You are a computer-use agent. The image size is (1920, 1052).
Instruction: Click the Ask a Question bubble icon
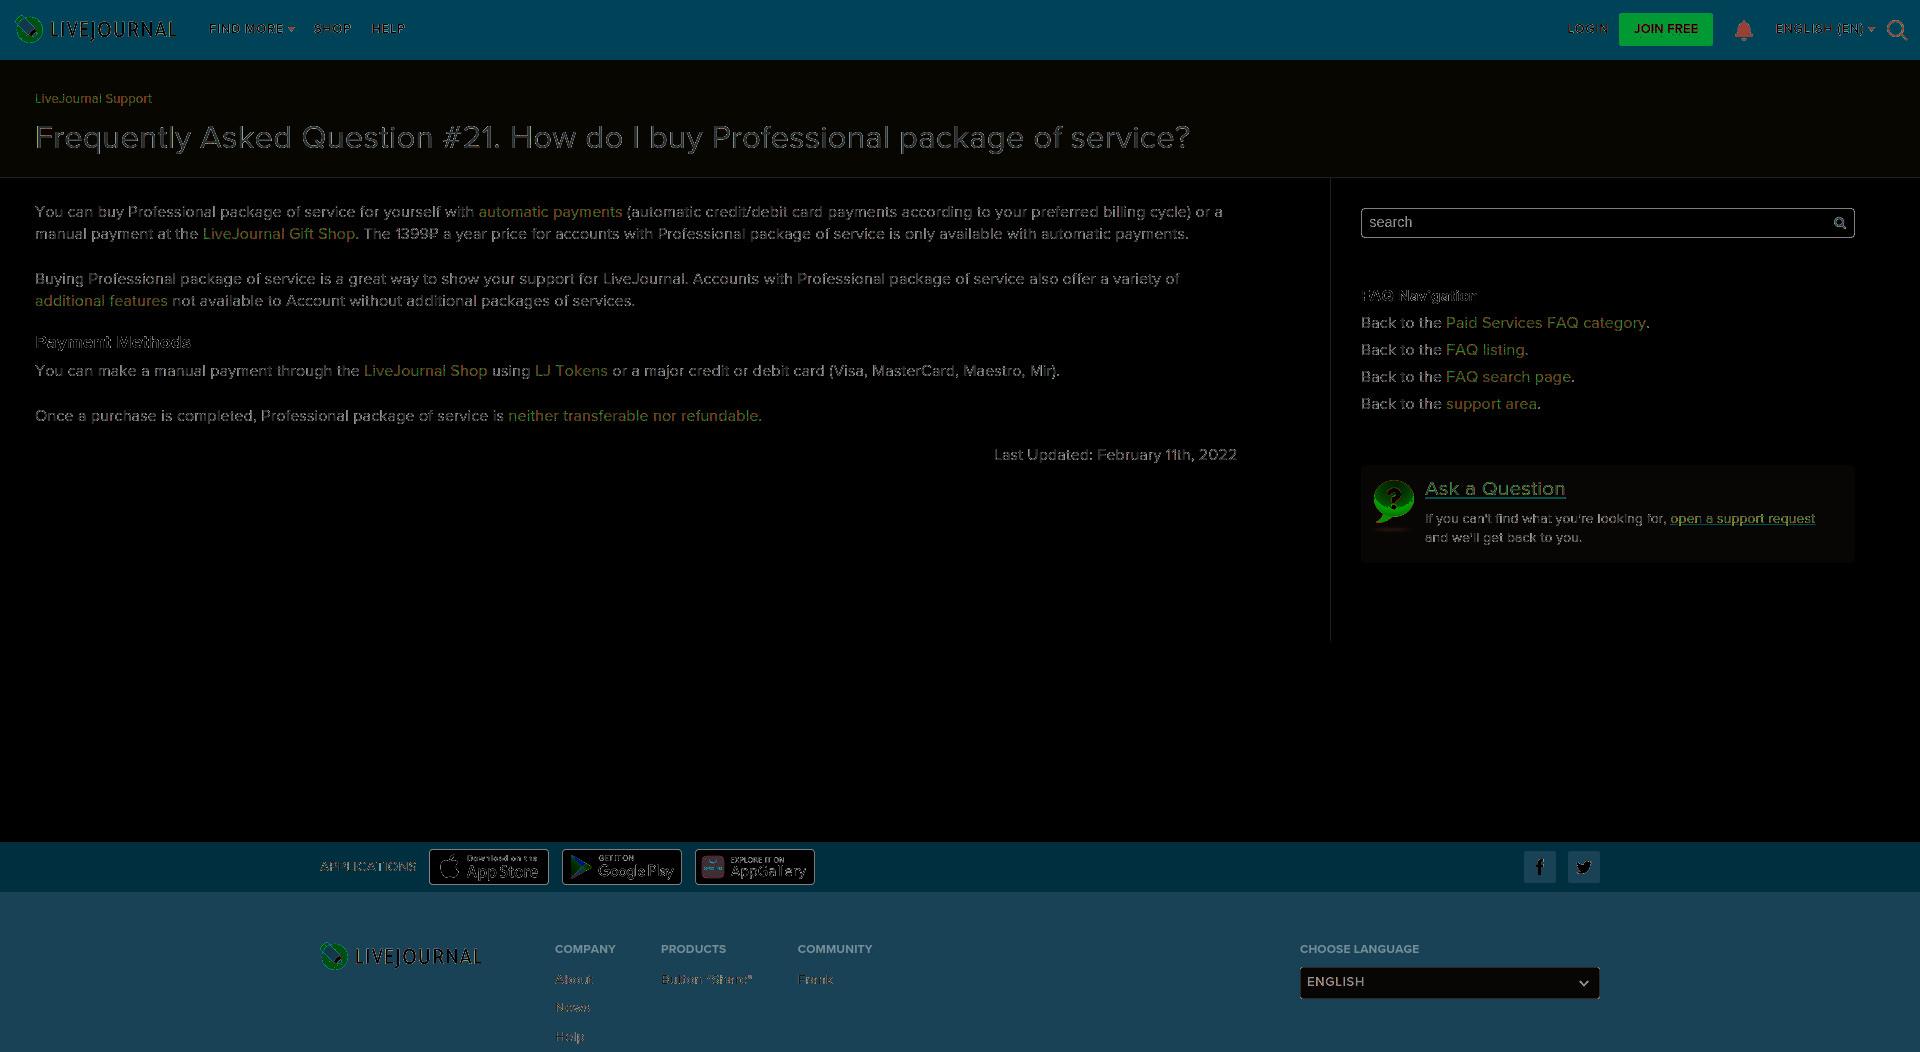(1393, 502)
